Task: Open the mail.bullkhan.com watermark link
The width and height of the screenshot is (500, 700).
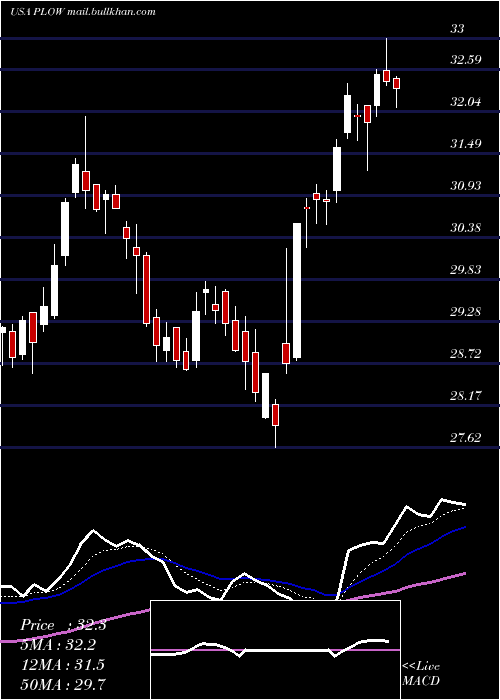Action: tap(112, 11)
